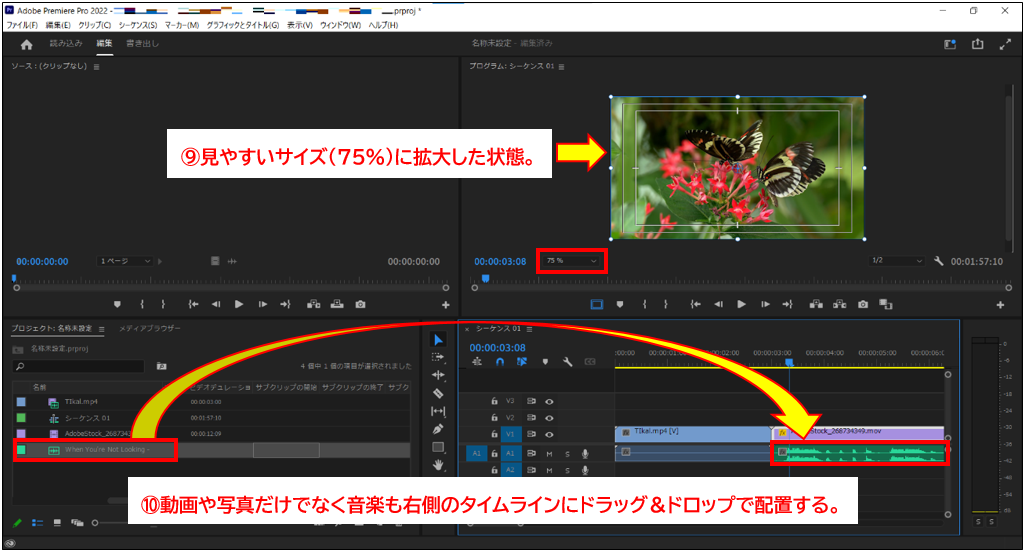The height and width of the screenshot is (552, 1026).
Task: Toggle linked selection in timeline
Action: [x=522, y=362]
